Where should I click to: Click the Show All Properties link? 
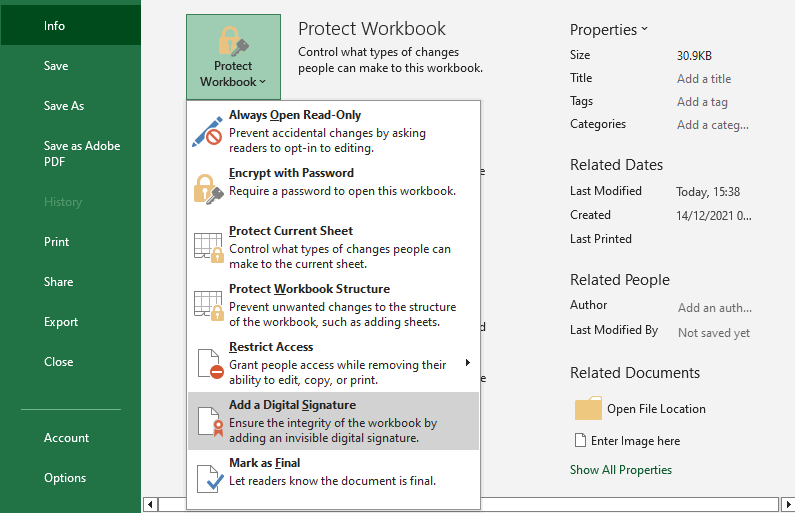click(621, 470)
